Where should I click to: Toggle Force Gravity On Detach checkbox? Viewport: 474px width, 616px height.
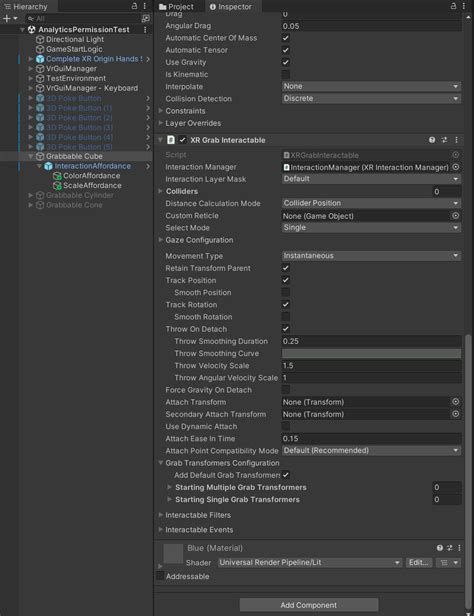pyautogui.click(x=285, y=389)
